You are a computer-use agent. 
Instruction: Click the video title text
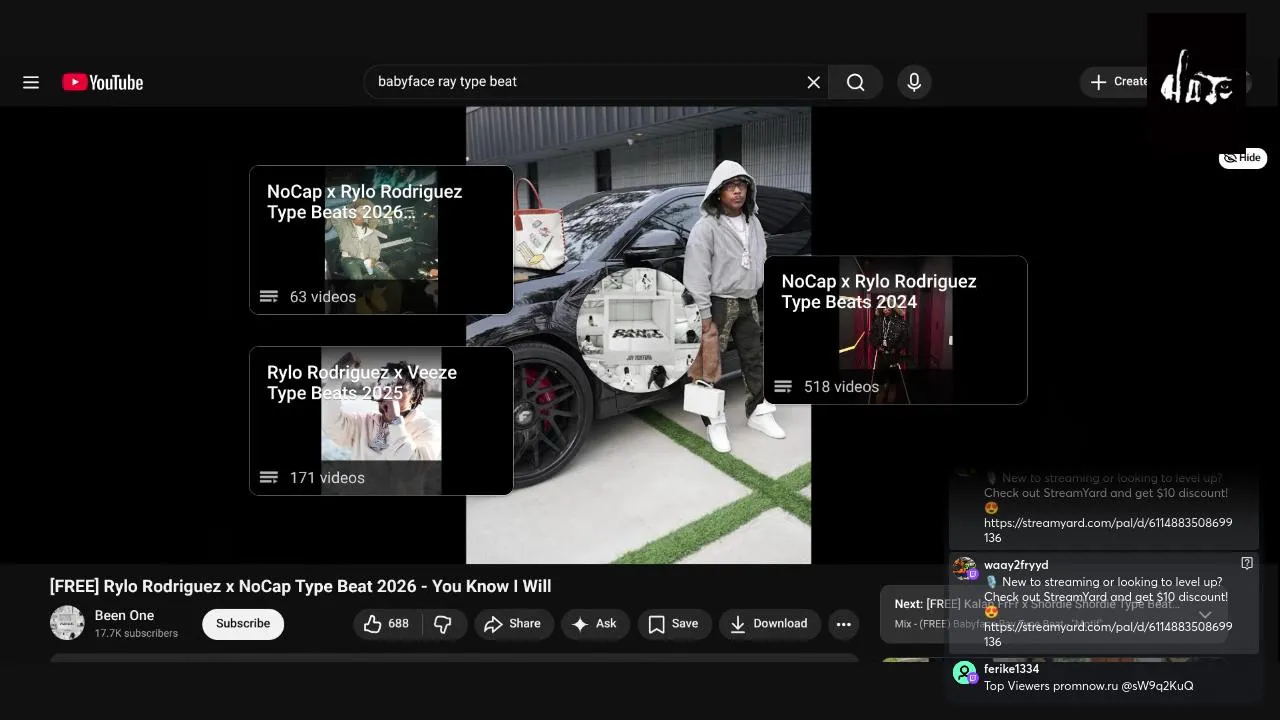coord(300,586)
